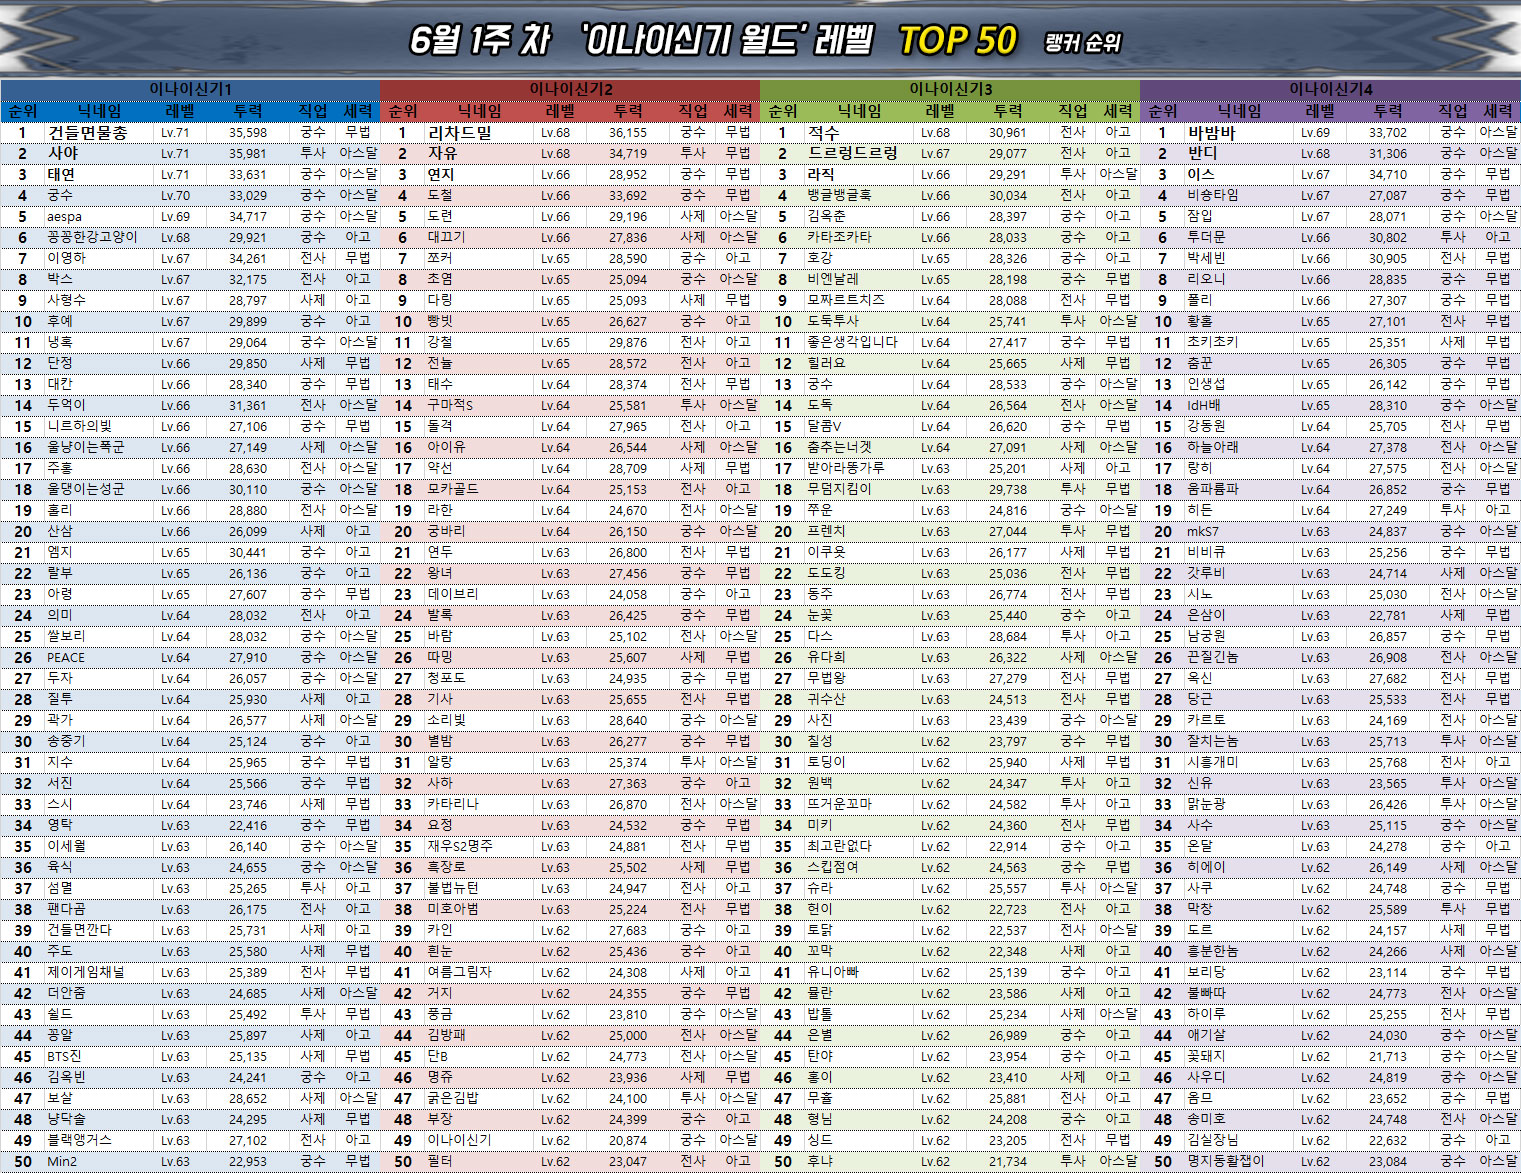
Task: Select 세력 column header under 이나이신기4
Action: [x=1497, y=111]
